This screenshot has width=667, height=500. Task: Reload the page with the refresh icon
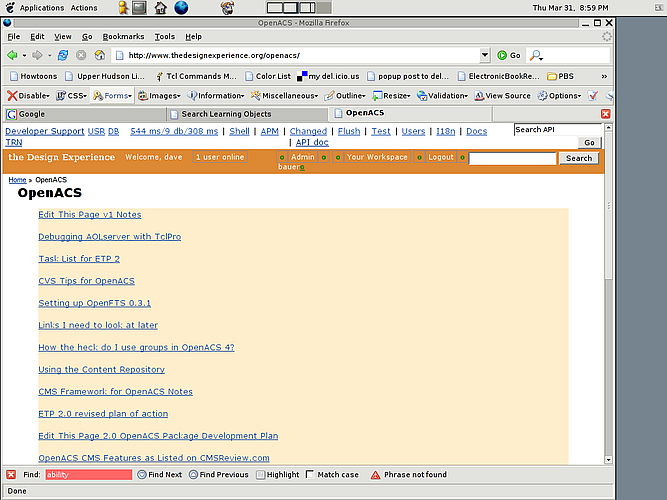tap(63, 55)
